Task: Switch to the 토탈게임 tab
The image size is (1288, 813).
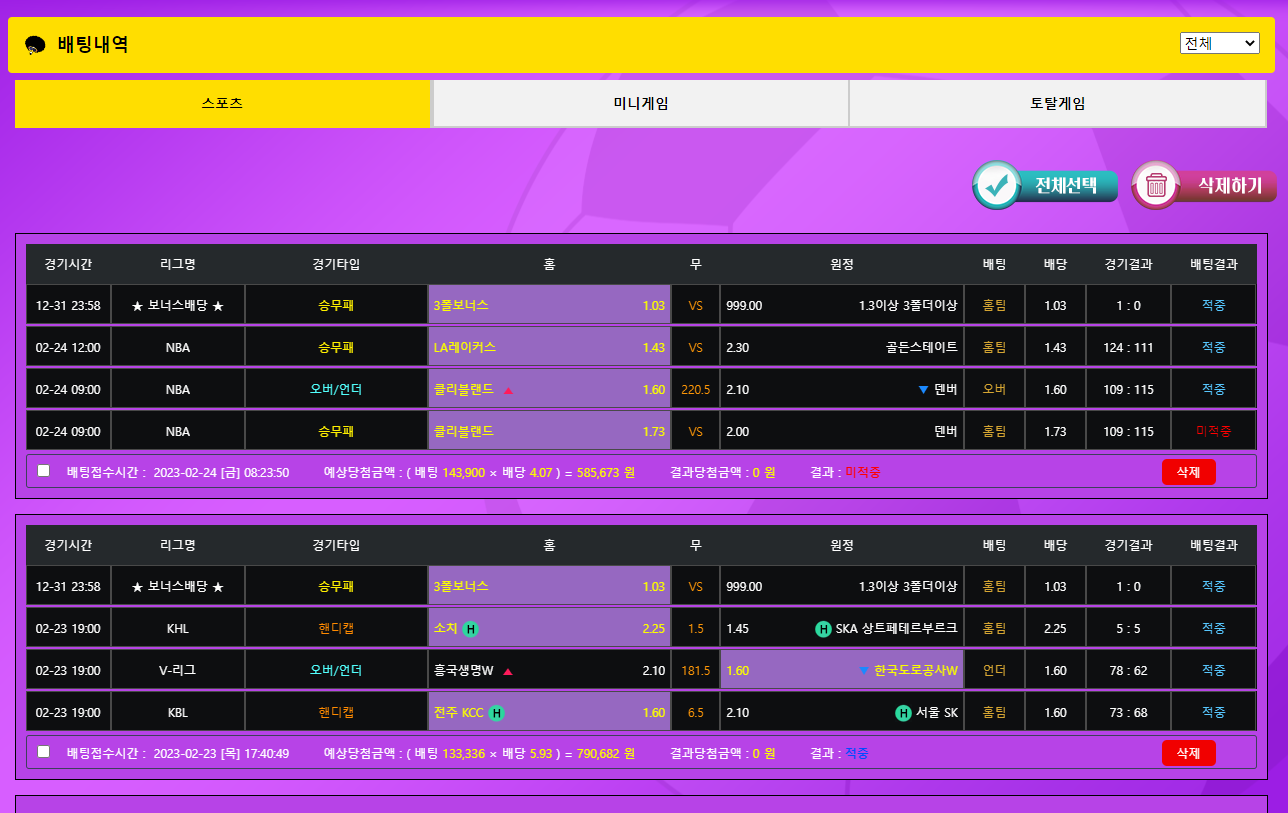Action: [x=1057, y=104]
